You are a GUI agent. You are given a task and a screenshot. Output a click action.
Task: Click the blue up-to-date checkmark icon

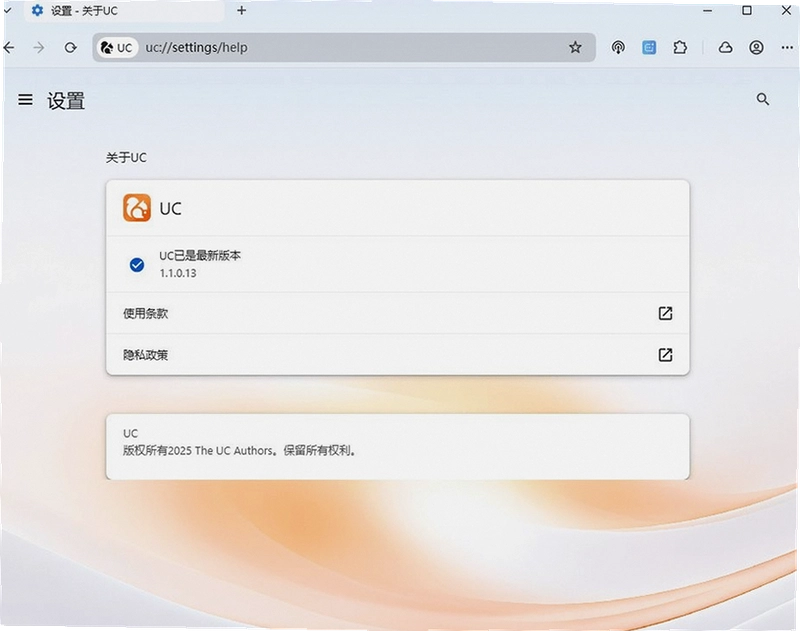click(x=137, y=265)
